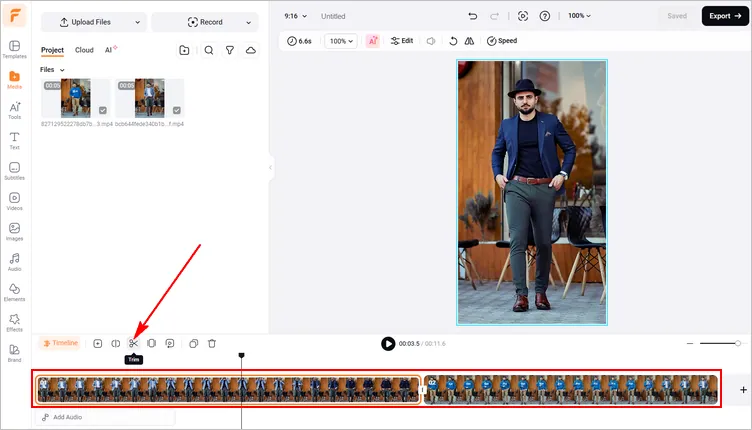Click the Export button
This screenshot has width=752, height=430.
[725, 16]
